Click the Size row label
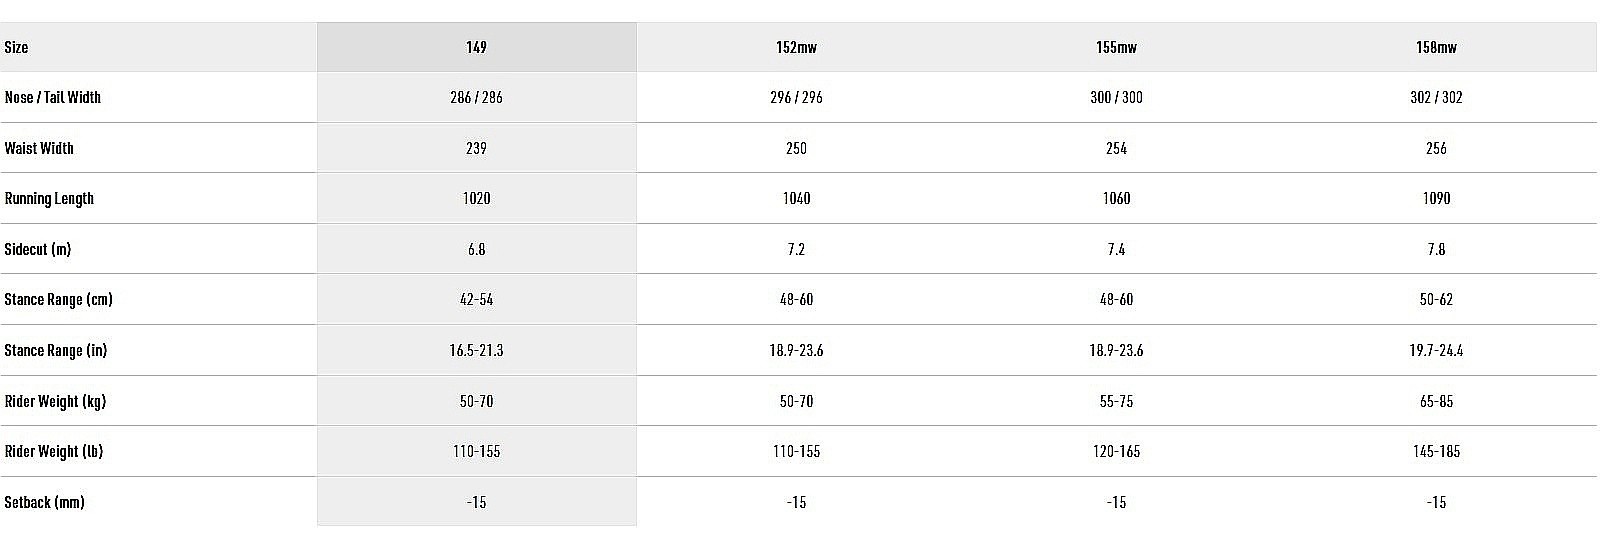This screenshot has height=553, width=1602. (x=16, y=47)
